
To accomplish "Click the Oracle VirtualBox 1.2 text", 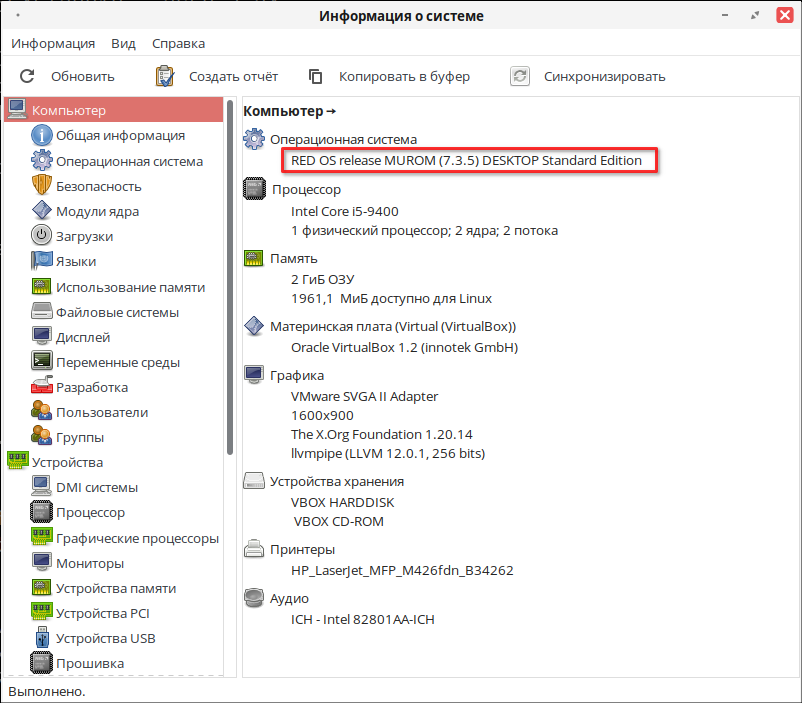I will [x=405, y=347].
